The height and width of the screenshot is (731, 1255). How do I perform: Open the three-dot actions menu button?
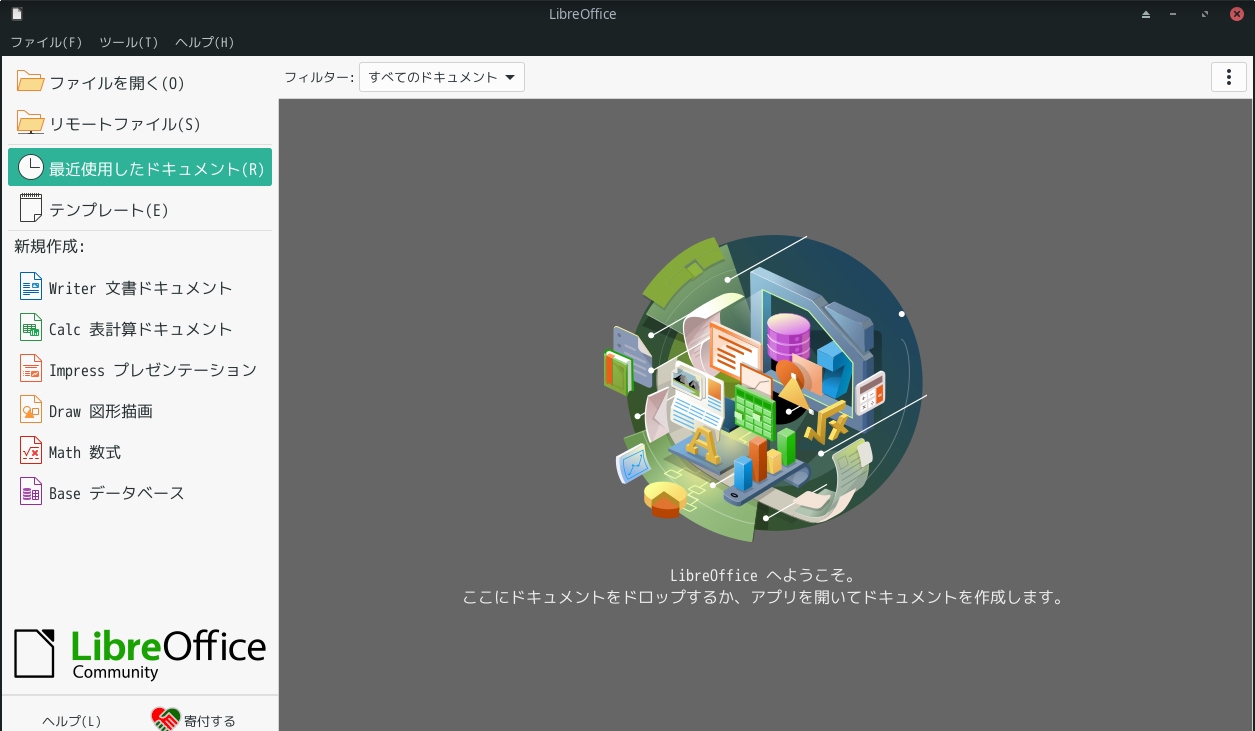[x=1228, y=78]
